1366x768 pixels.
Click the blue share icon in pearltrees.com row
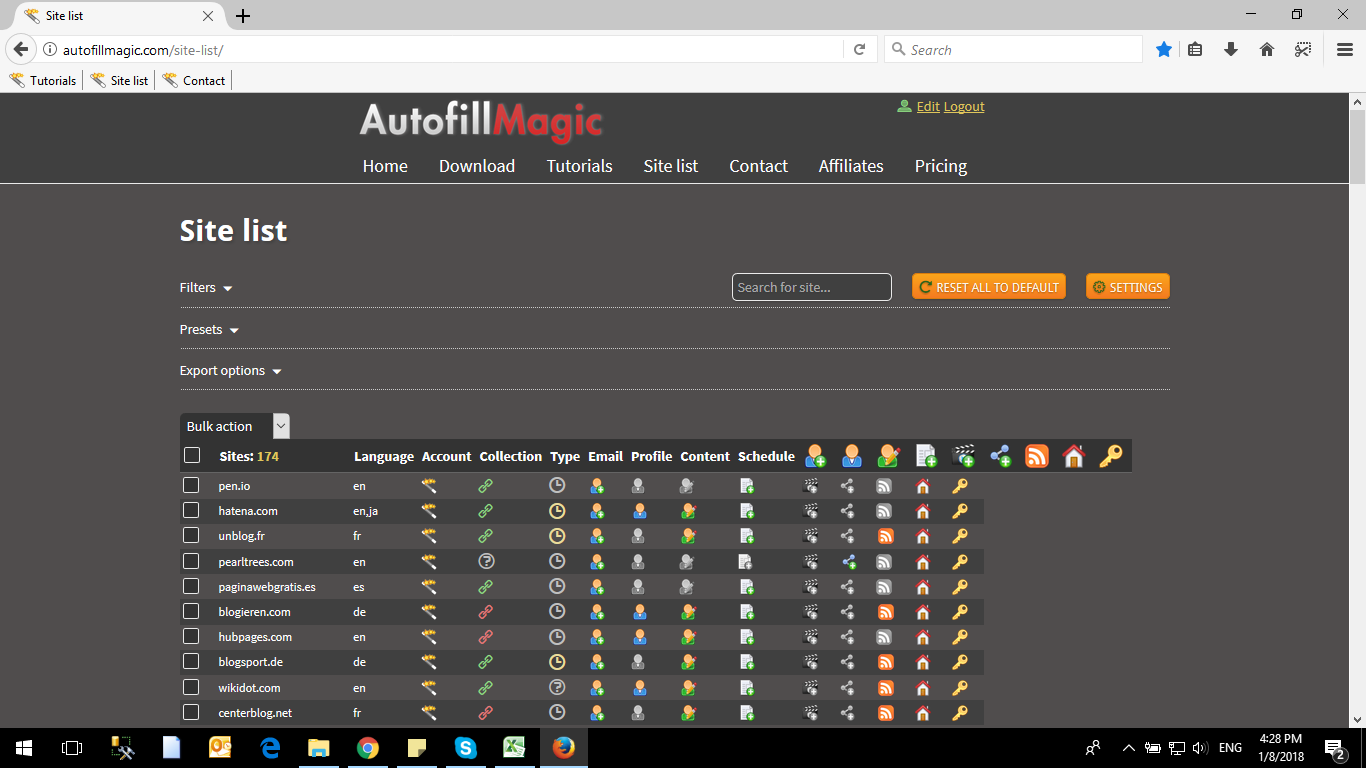(x=848, y=561)
